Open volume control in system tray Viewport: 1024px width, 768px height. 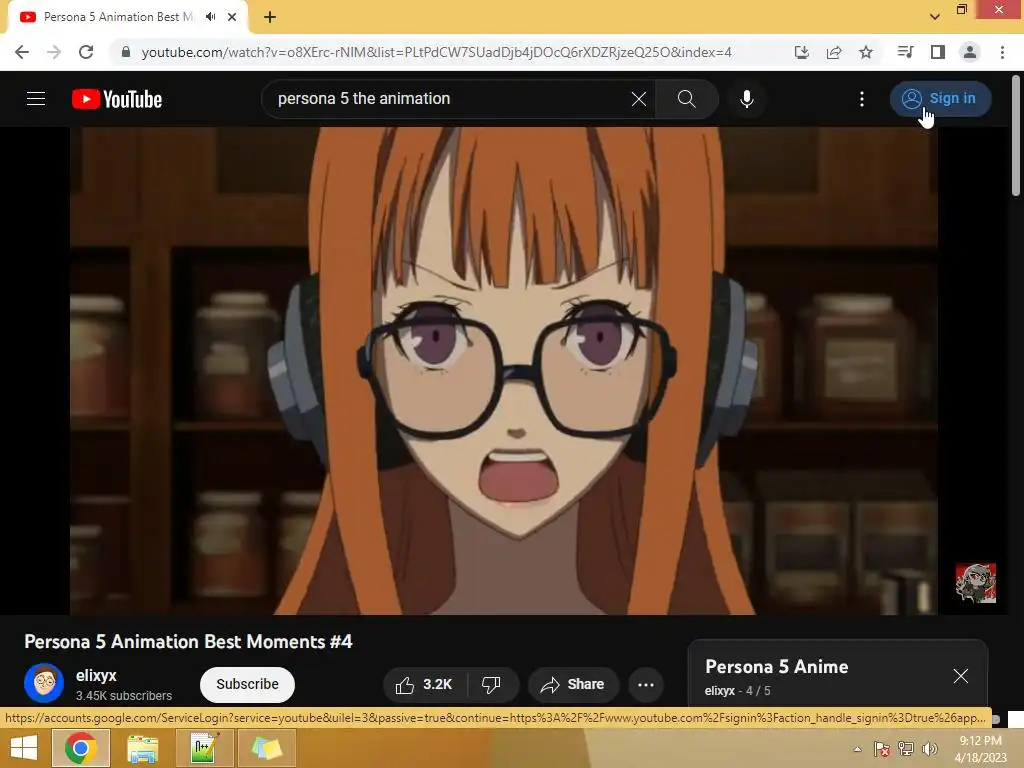929,748
